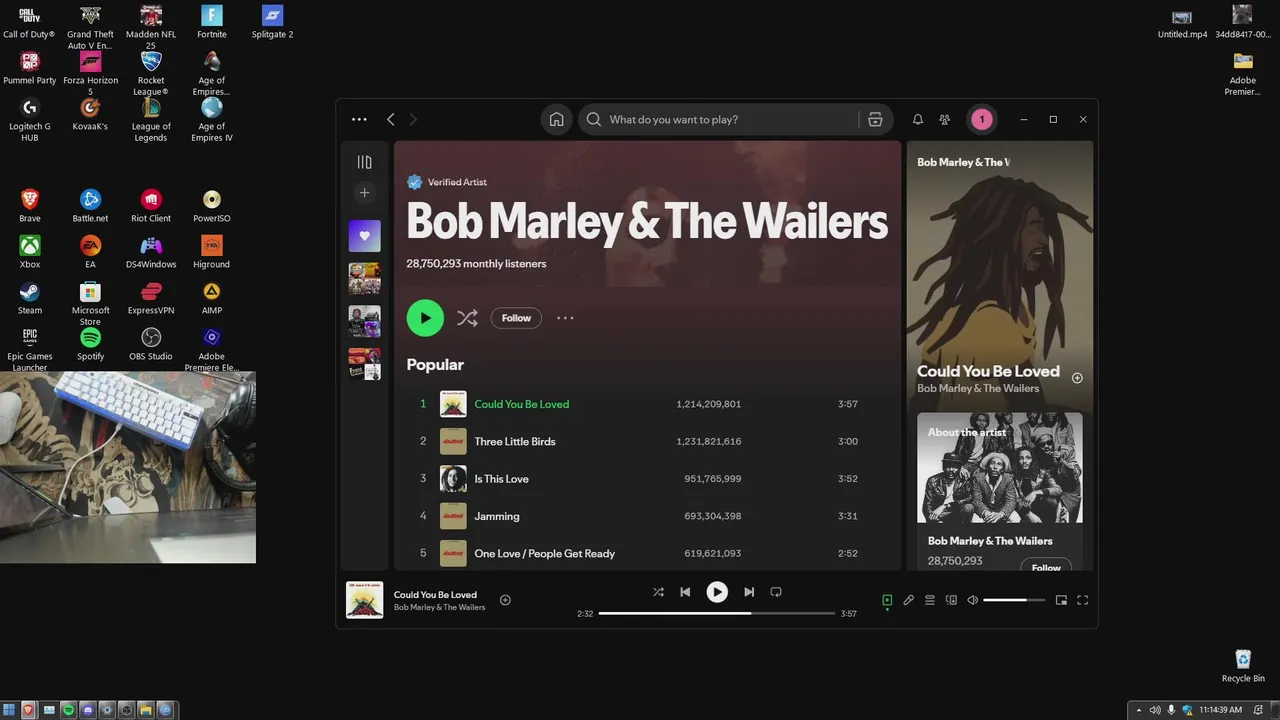Open What's New notifications bell
The image size is (1280, 720).
point(917,120)
